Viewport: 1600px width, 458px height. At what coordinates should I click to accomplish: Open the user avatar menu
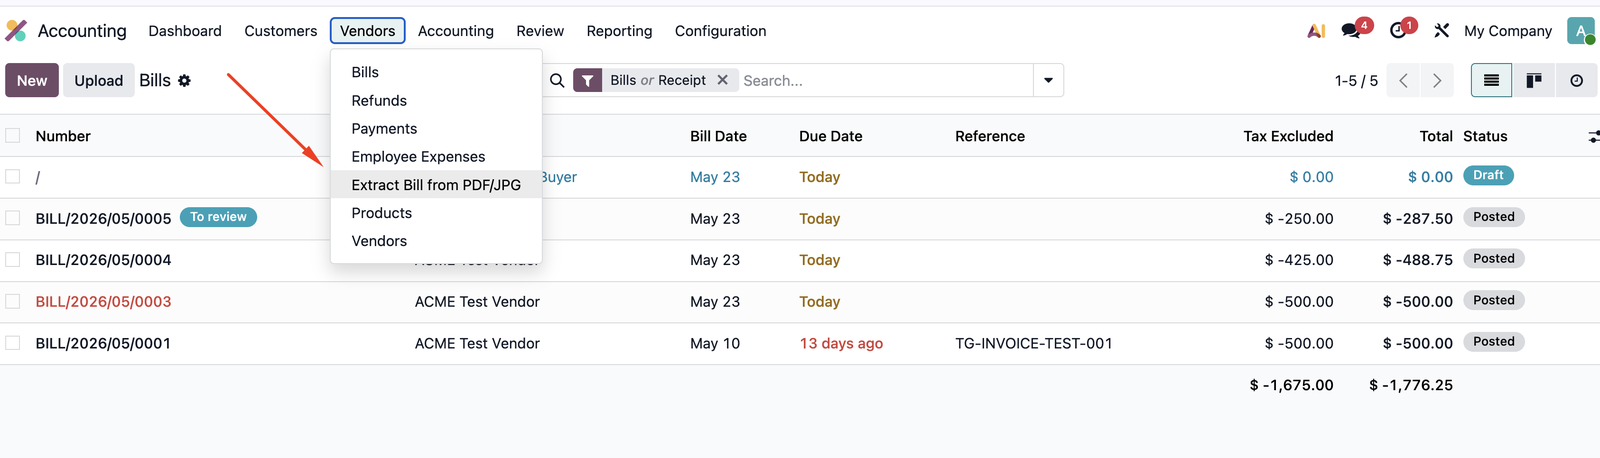pyautogui.click(x=1580, y=31)
